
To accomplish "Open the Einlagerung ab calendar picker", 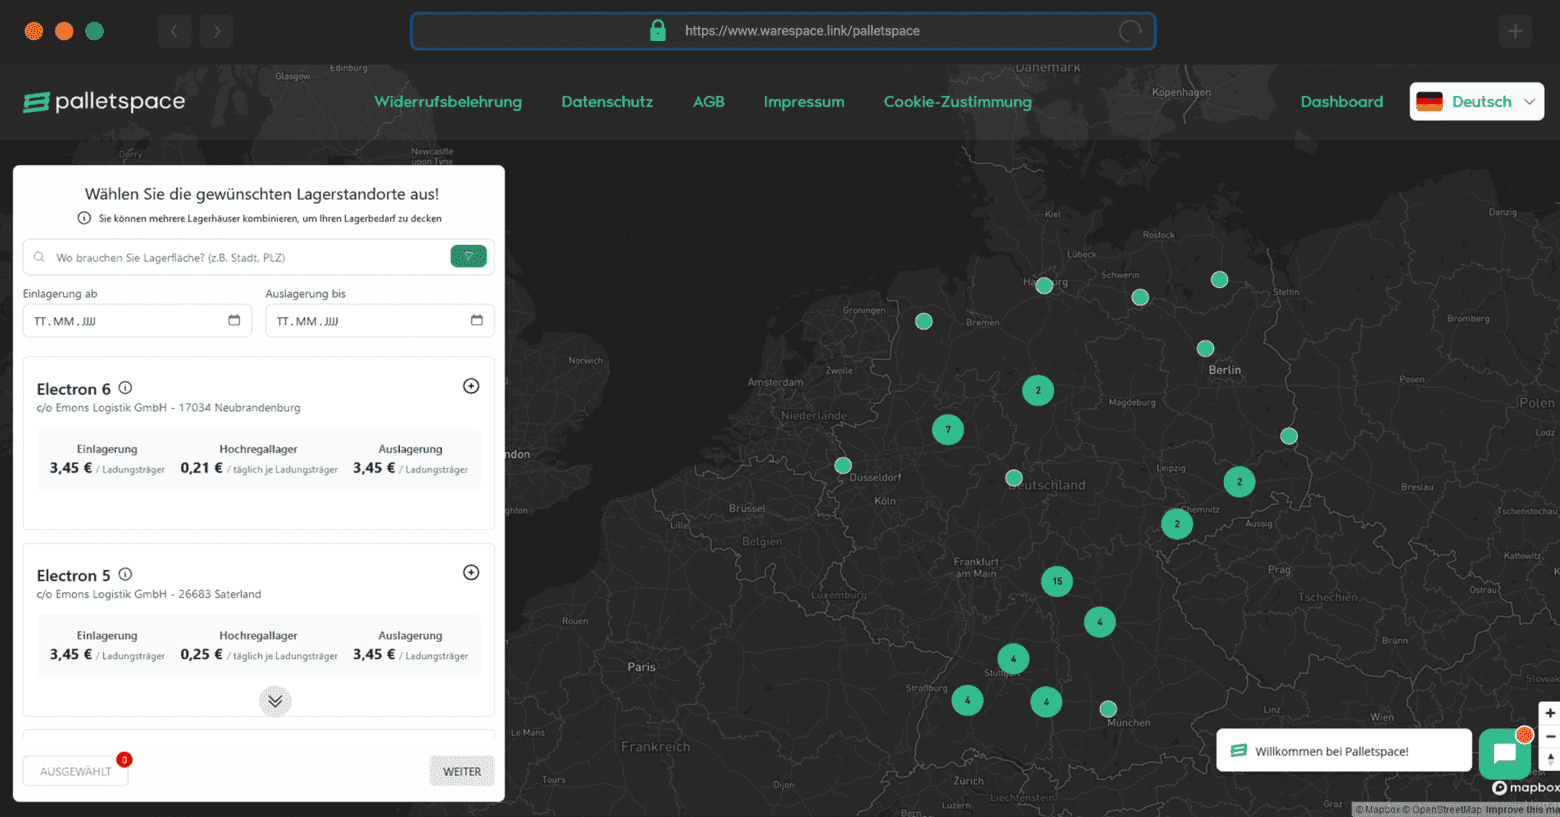I will click(234, 321).
